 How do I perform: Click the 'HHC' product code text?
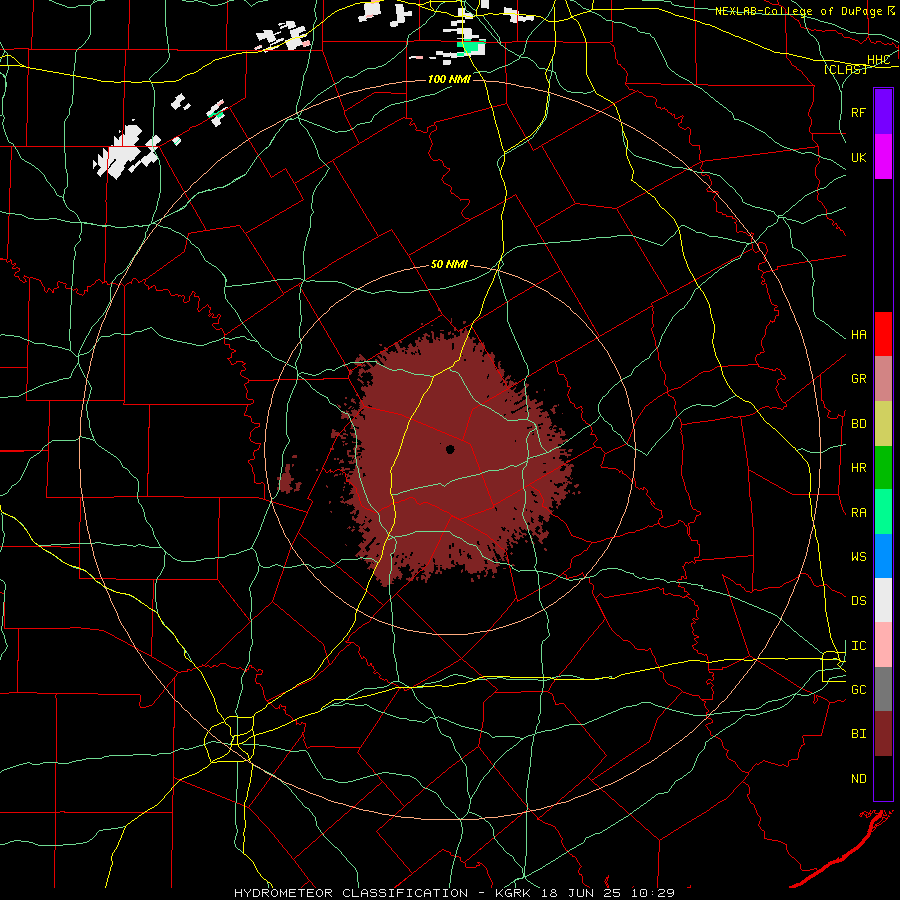coord(878,60)
